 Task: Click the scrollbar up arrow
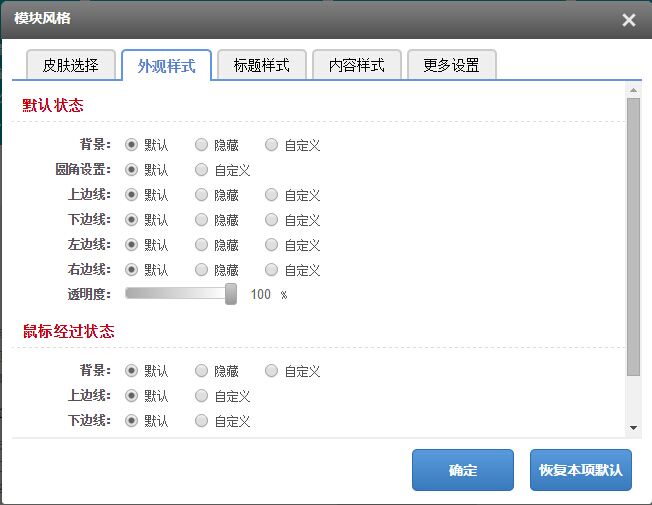click(x=633, y=90)
